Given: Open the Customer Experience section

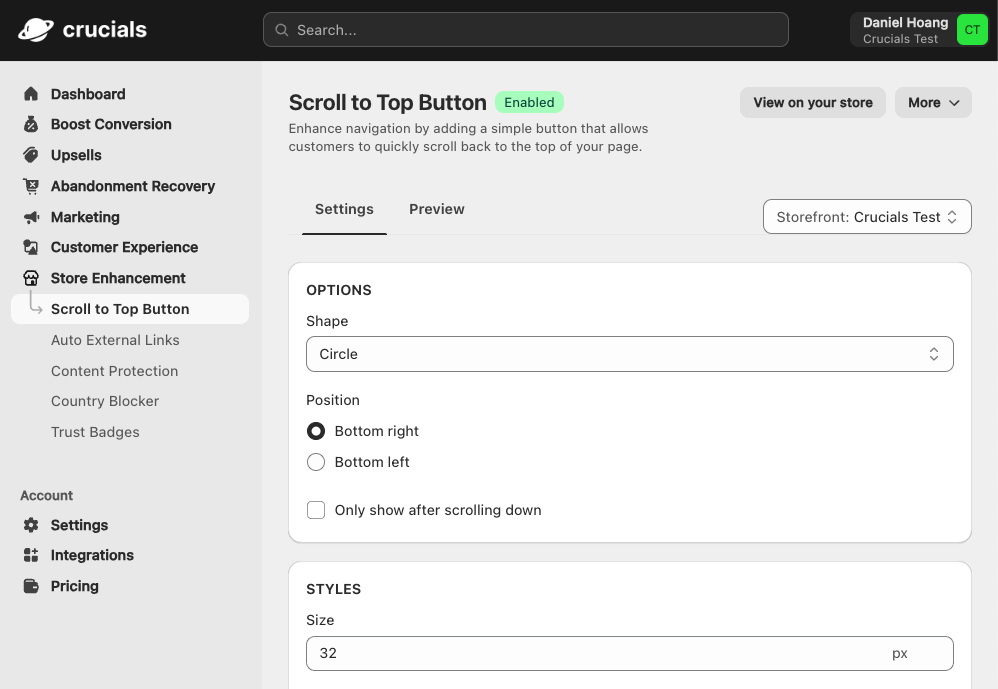Looking at the screenshot, I should pyautogui.click(x=125, y=247).
